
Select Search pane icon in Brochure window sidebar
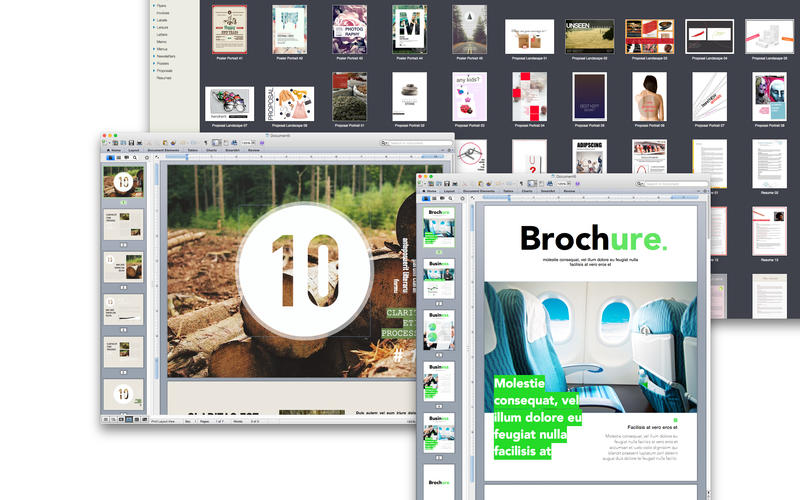tap(451, 198)
